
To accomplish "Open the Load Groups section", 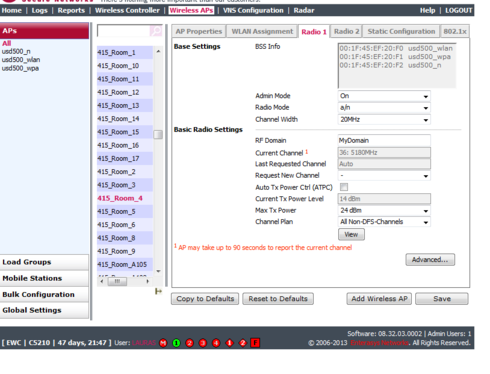I will [44, 262].
